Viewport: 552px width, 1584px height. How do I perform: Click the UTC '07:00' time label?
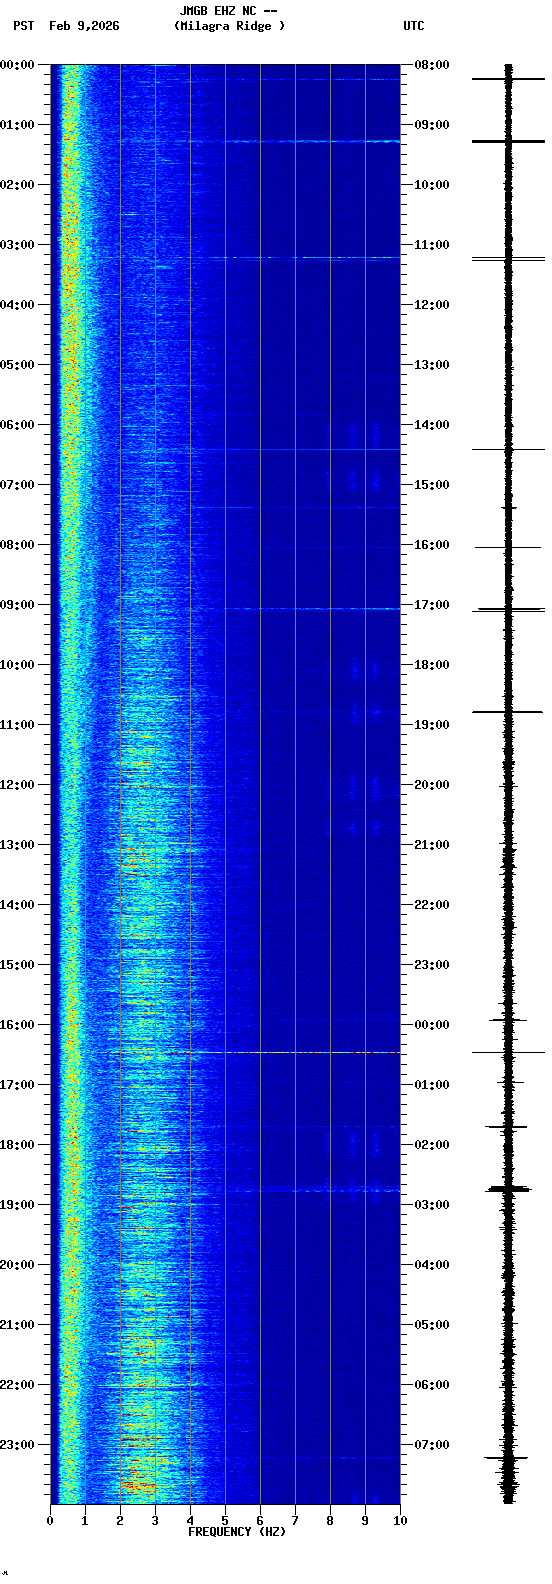pos(432,1445)
